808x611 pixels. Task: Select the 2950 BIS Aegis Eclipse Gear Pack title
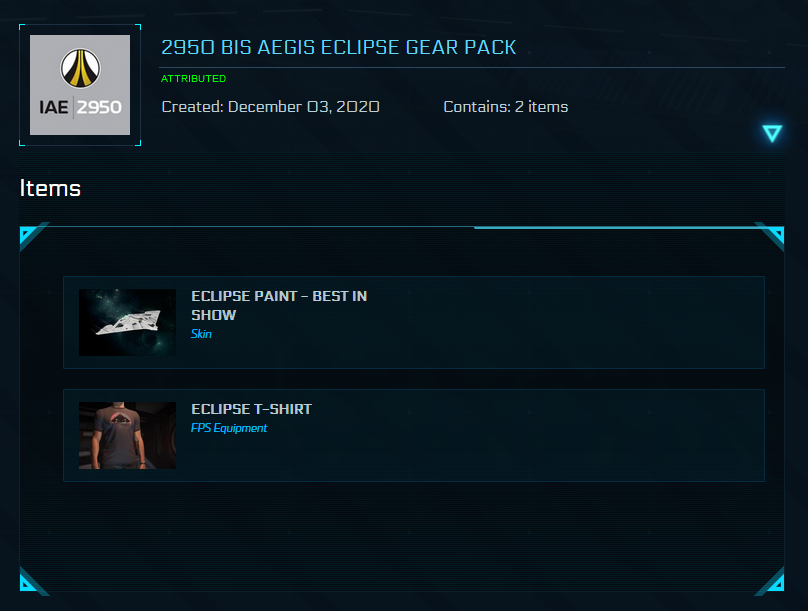[x=337, y=47]
